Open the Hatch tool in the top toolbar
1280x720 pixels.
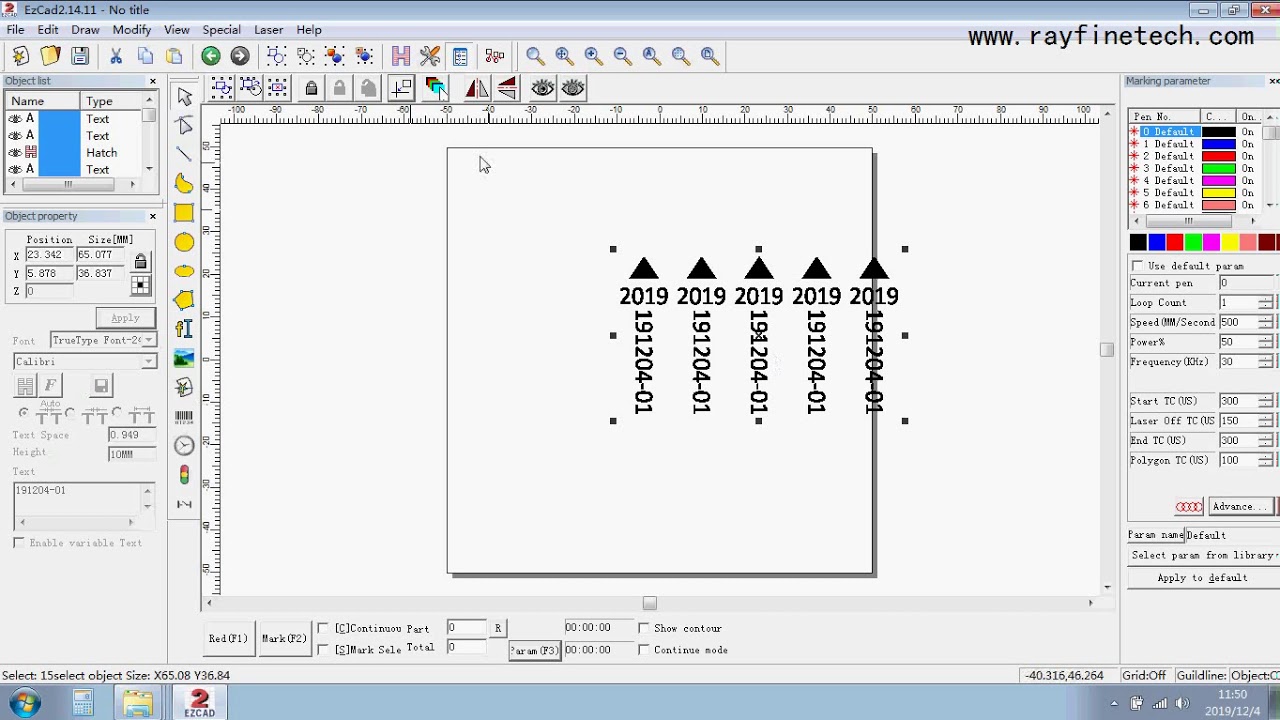[401, 56]
